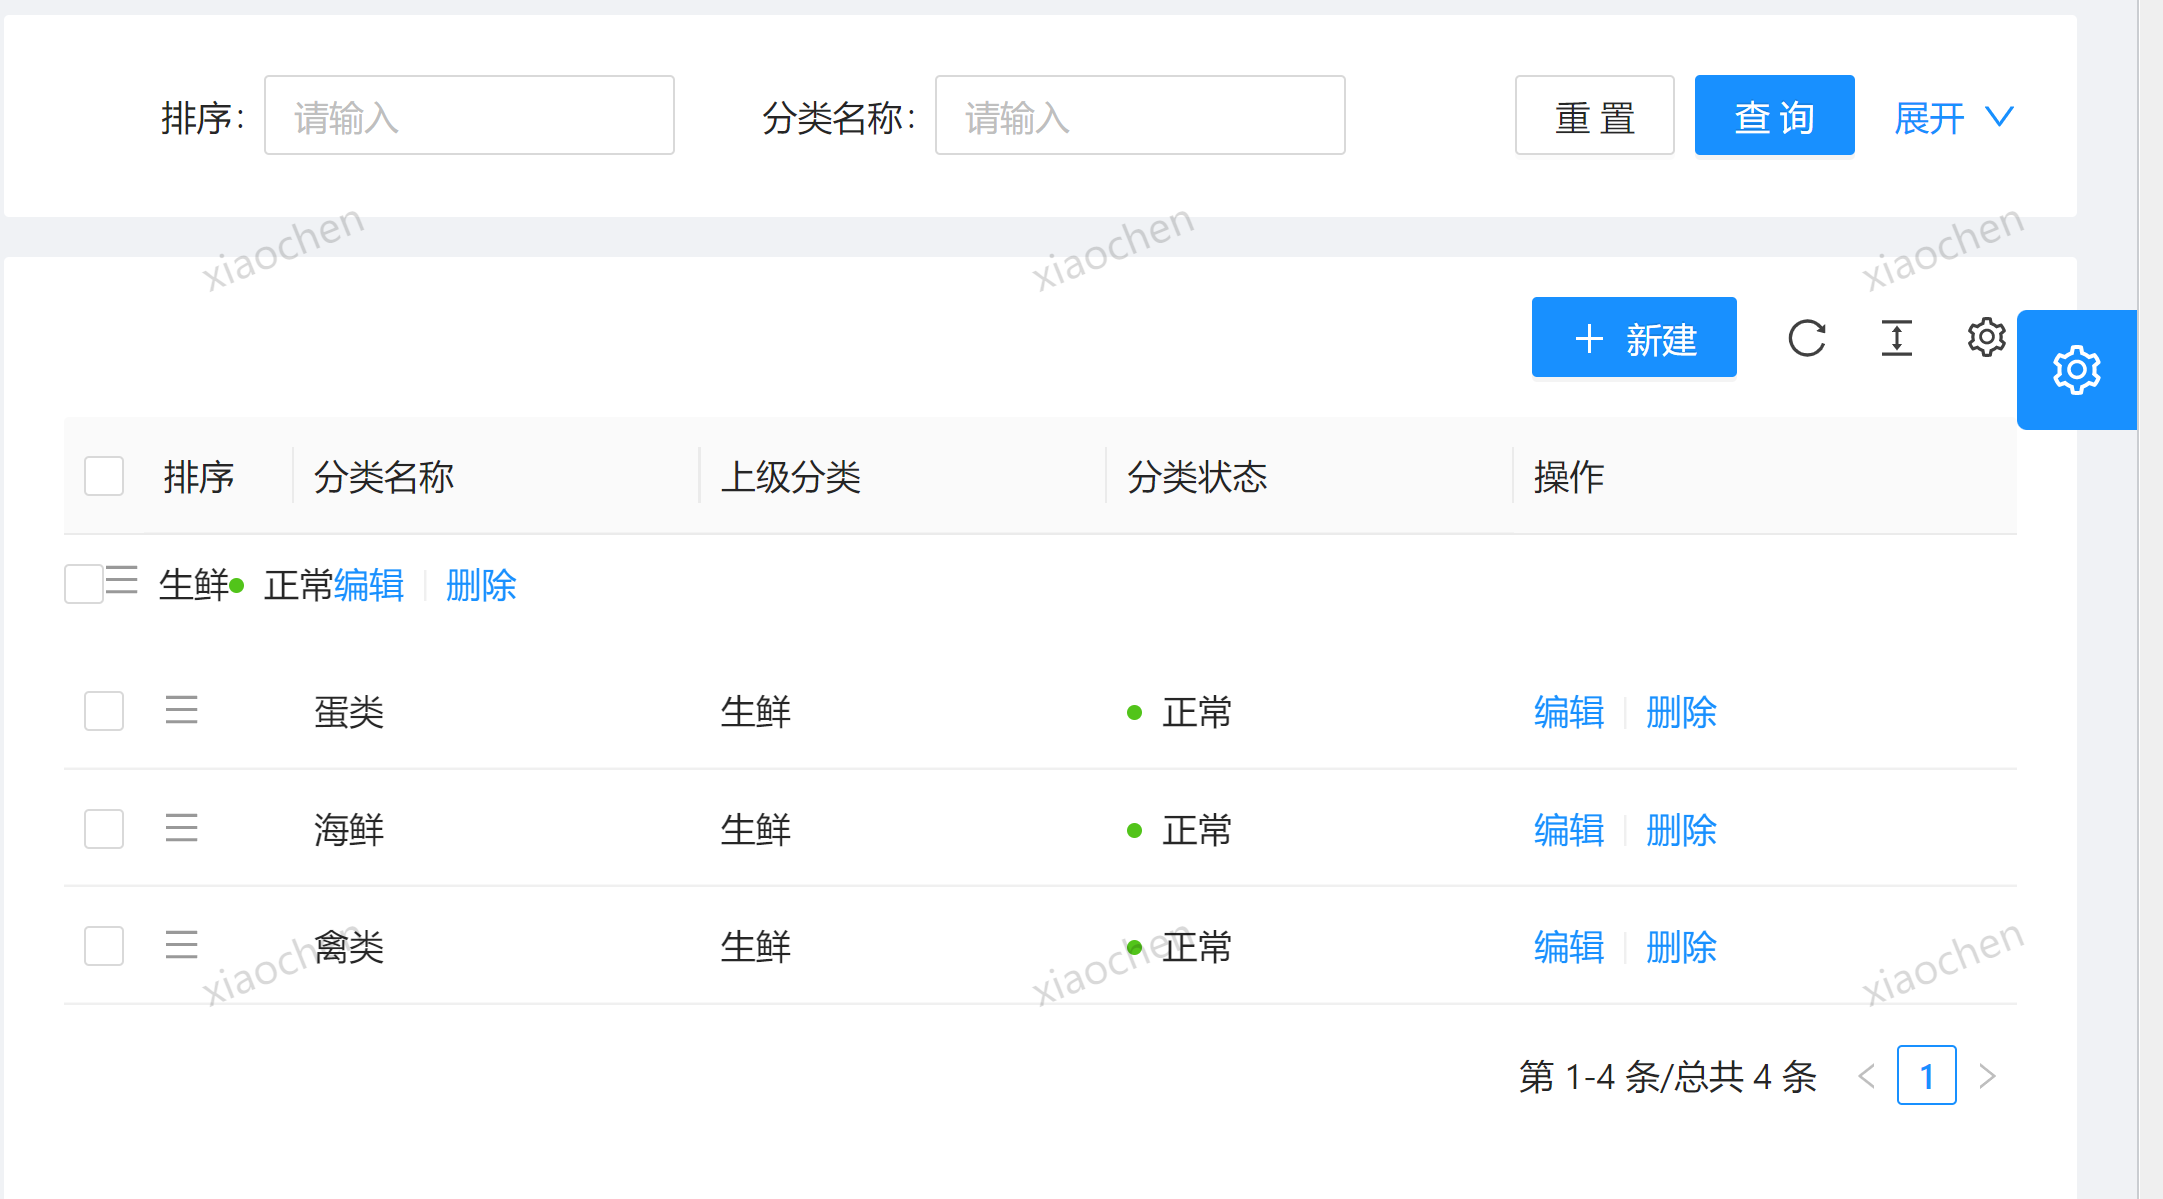Toggle the select-all checkbox in the table header
This screenshot has height=1199, width=2163.
click(x=103, y=476)
